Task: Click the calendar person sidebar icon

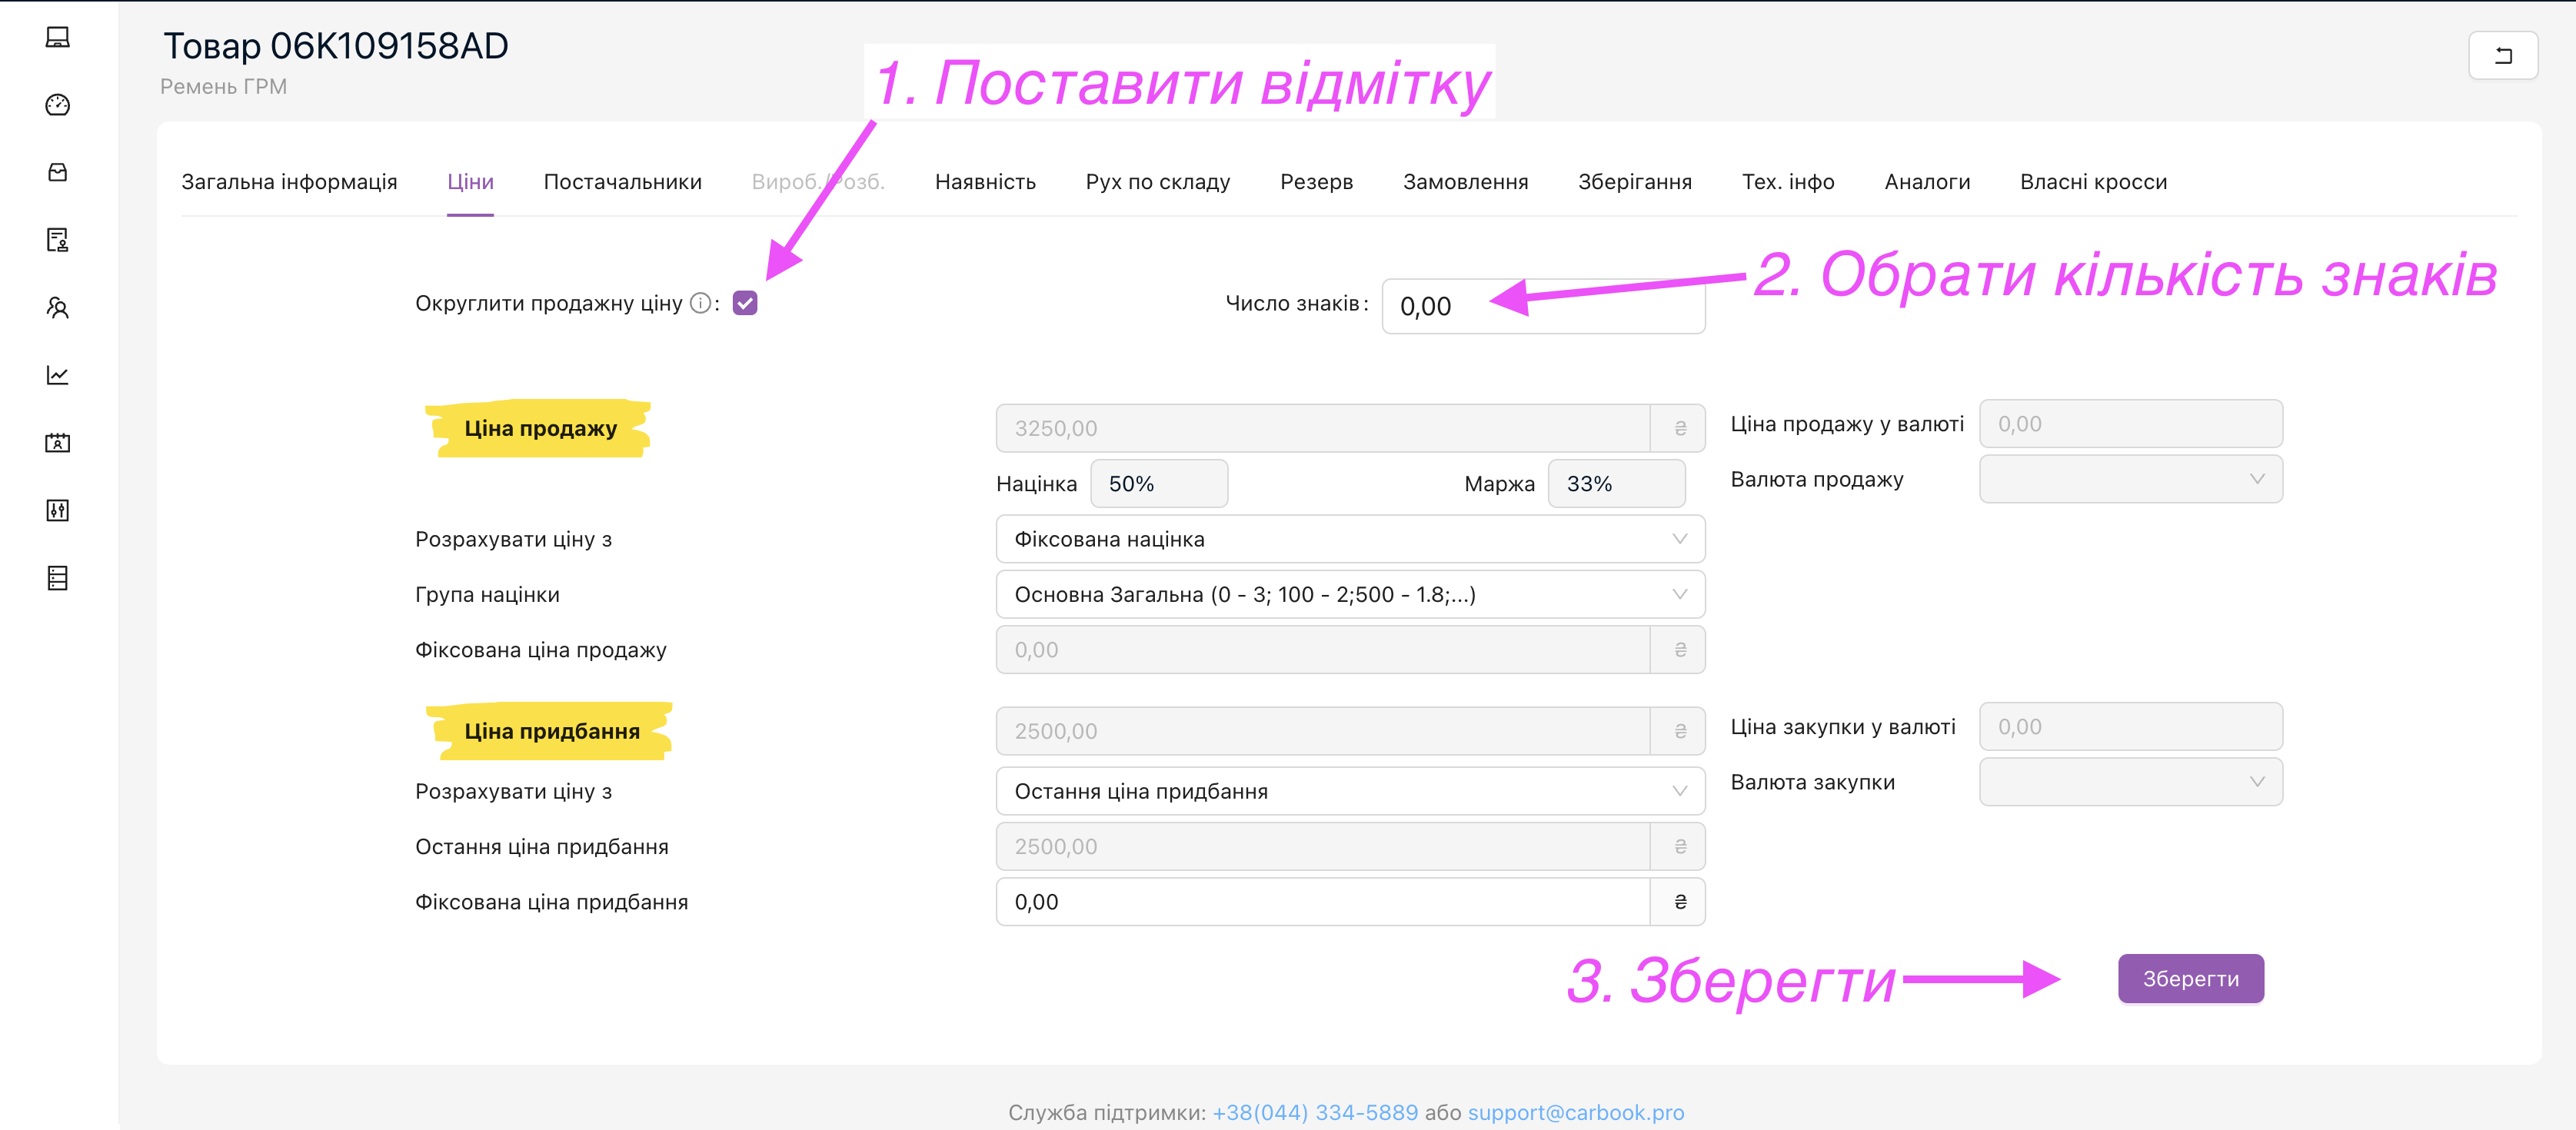Action: click(x=57, y=442)
